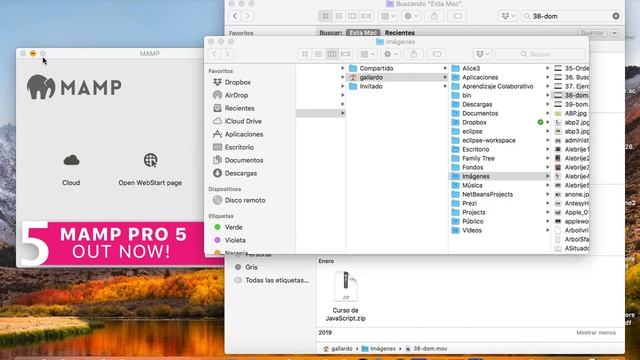Expand the Invitado folder arrow
The image size is (640, 360).
point(445,86)
